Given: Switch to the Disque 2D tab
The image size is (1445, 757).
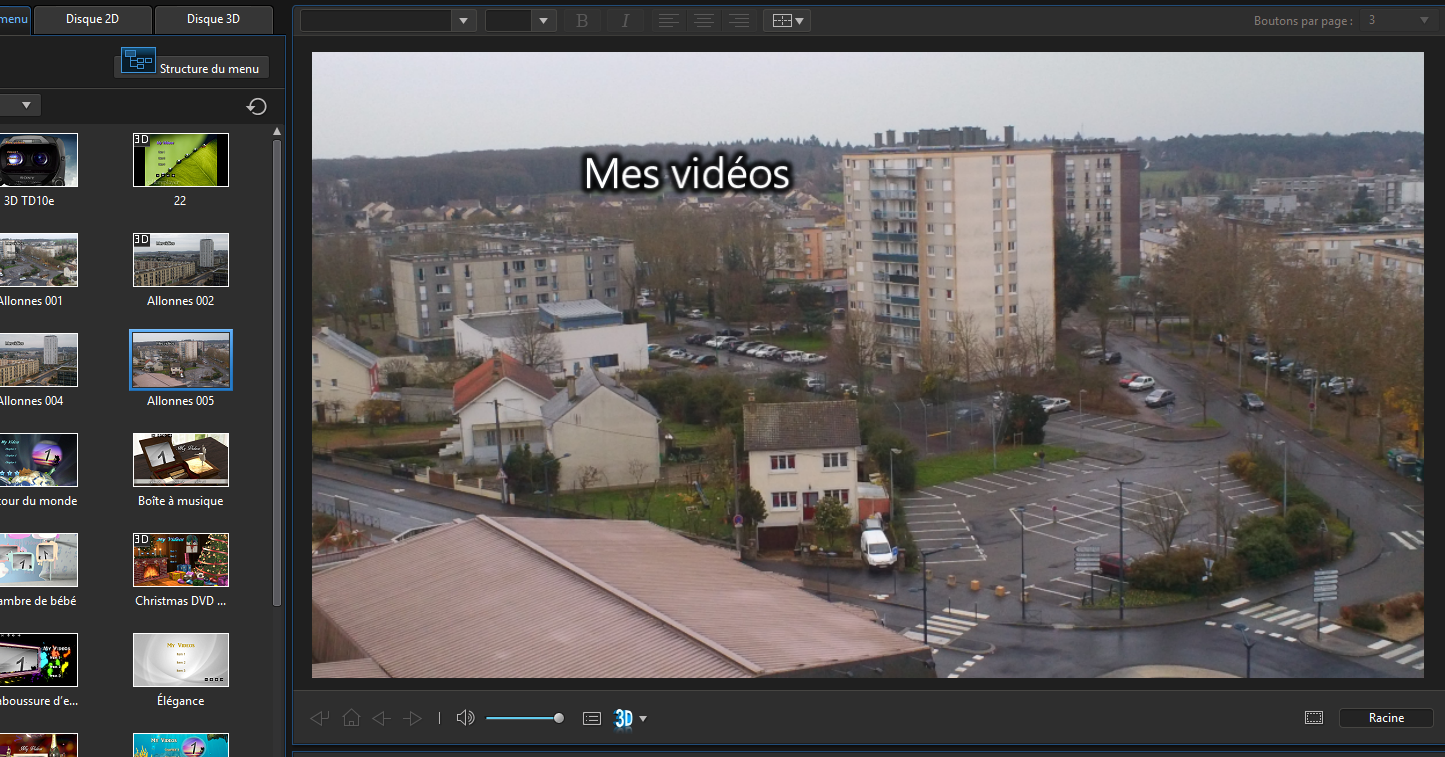Looking at the screenshot, I should tap(93, 20).
